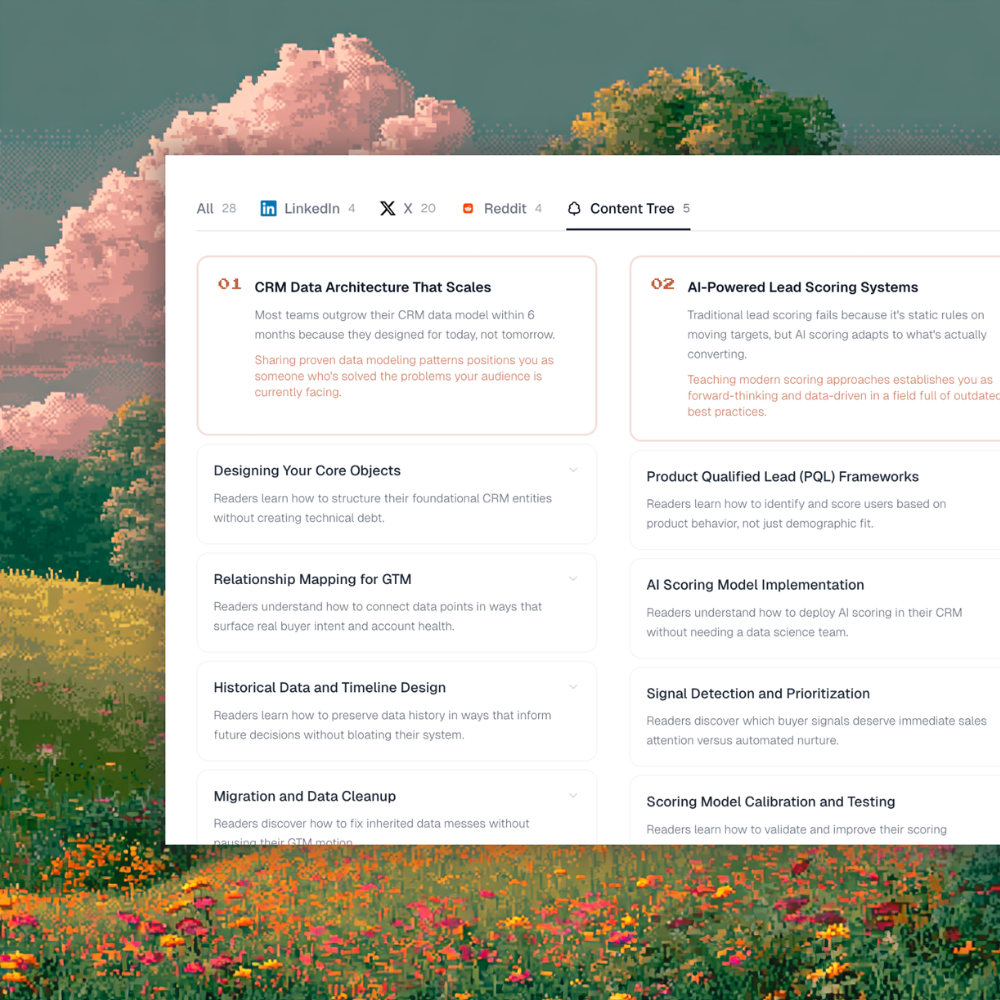This screenshot has width=1000, height=1000.
Task: Expand Historical Data and Timeline Design chevron
Action: coord(573,687)
